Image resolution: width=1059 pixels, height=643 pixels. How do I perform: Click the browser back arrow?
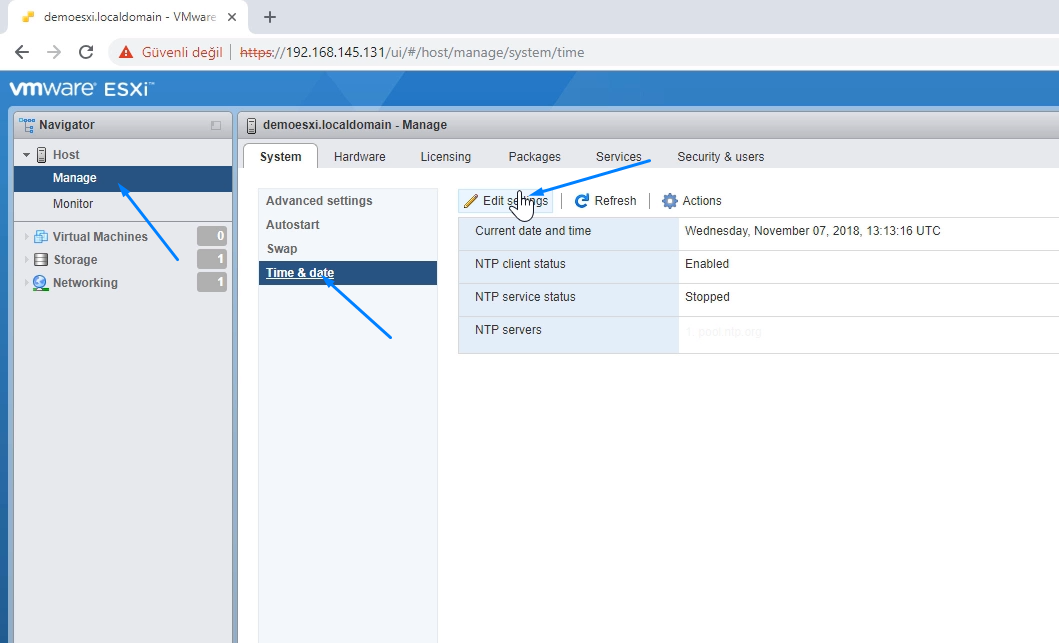click(22, 52)
